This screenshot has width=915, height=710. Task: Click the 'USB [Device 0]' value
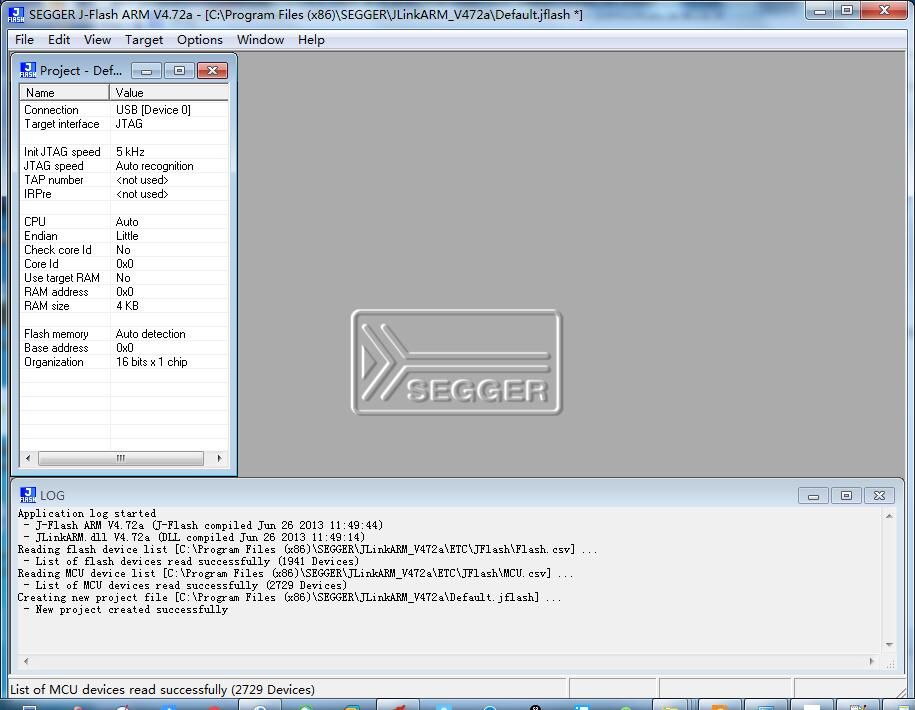click(153, 110)
